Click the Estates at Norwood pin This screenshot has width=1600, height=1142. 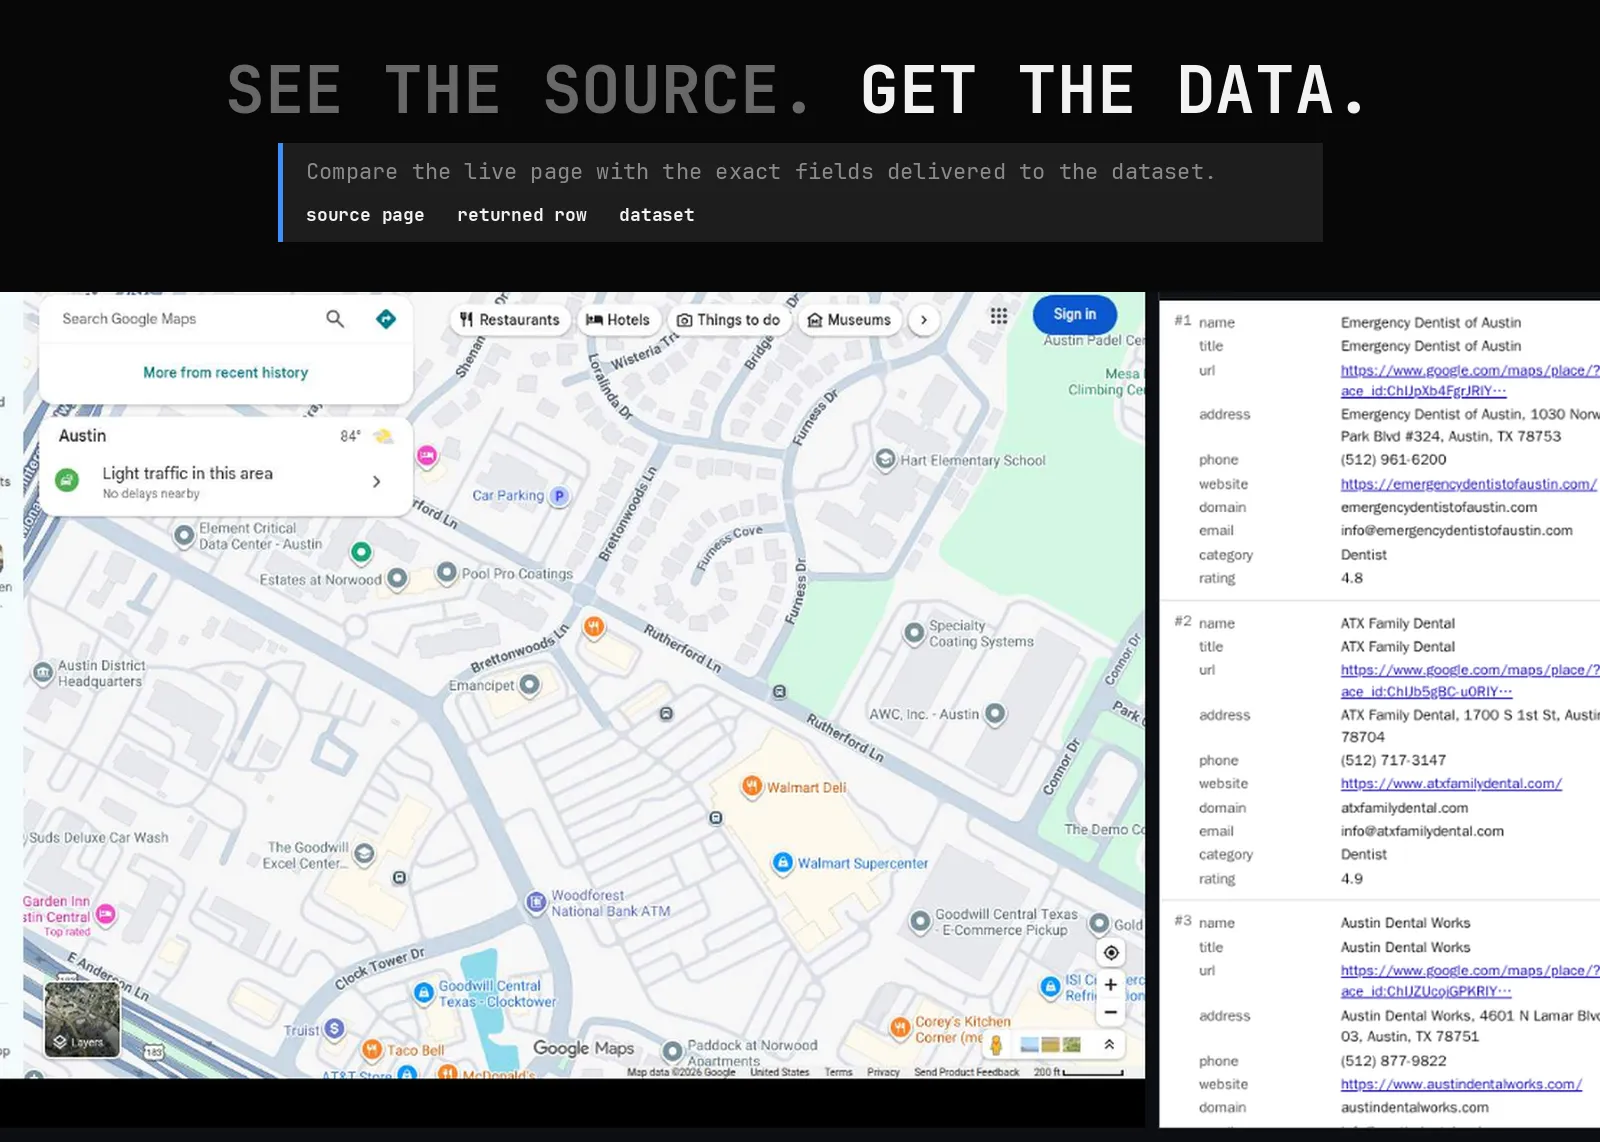click(x=397, y=578)
